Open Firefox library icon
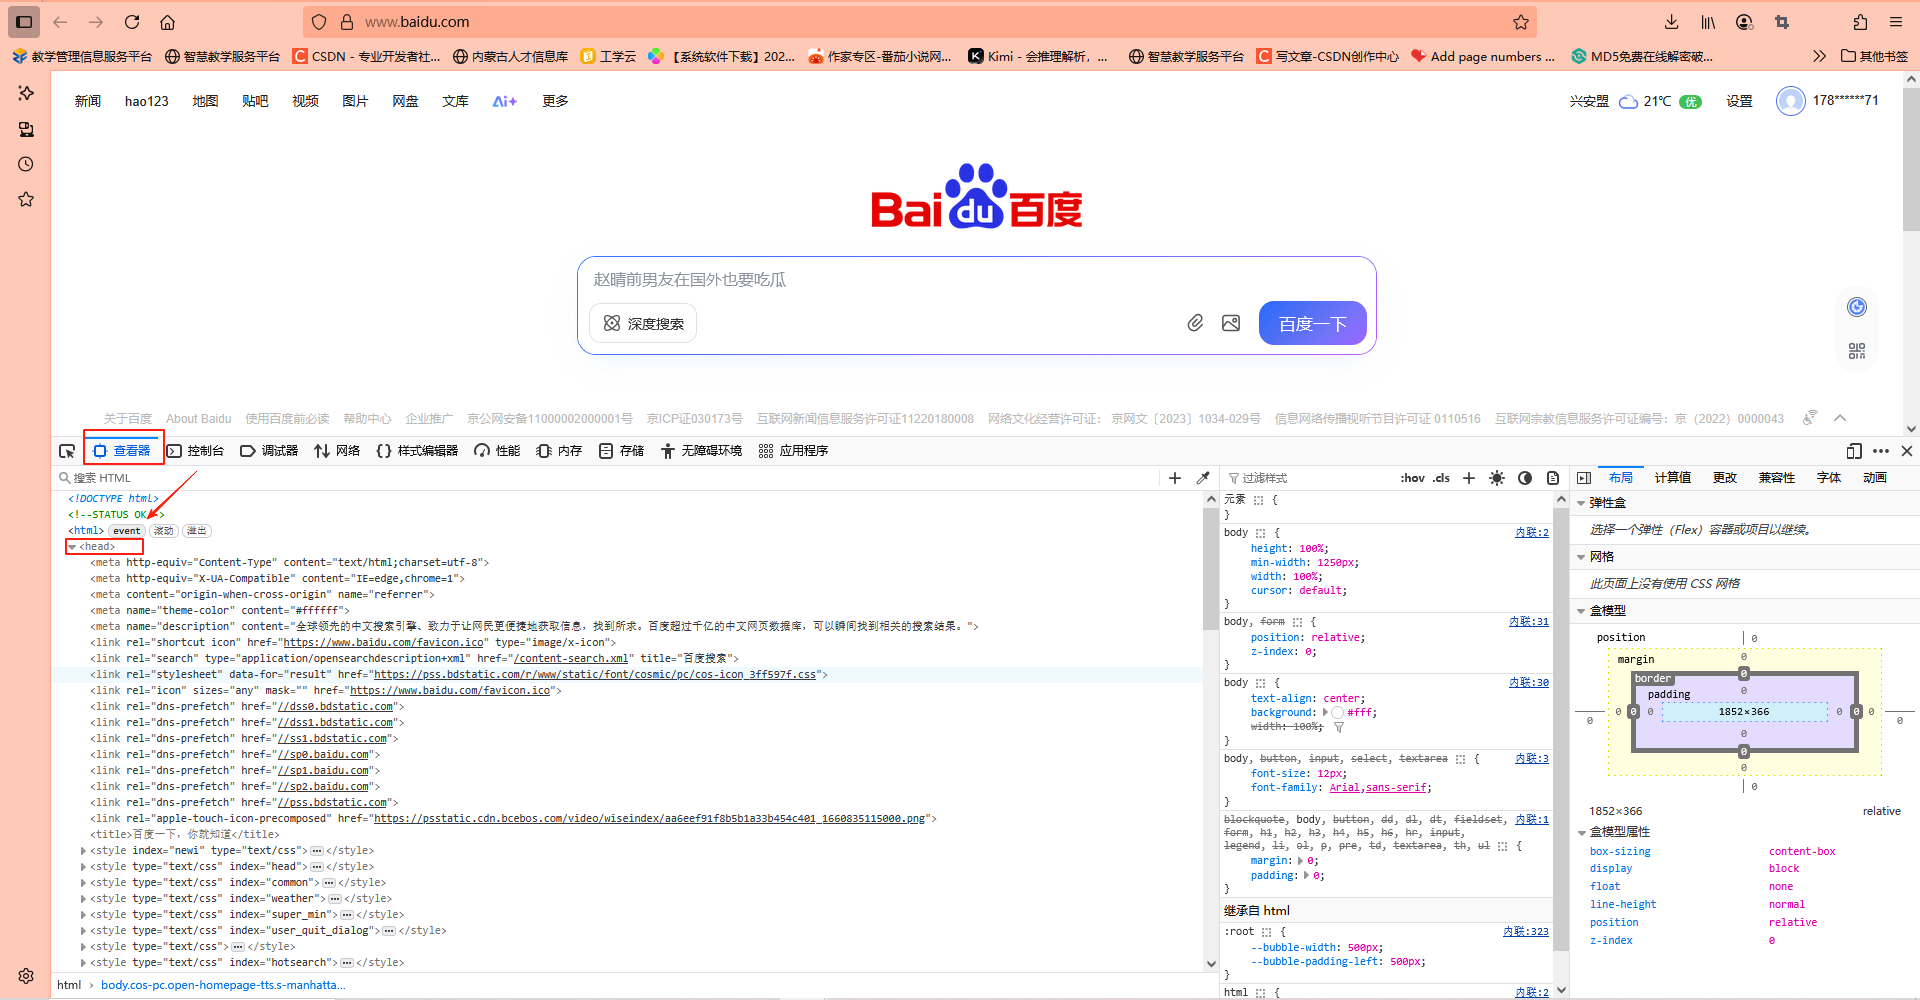 tap(1708, 22)
